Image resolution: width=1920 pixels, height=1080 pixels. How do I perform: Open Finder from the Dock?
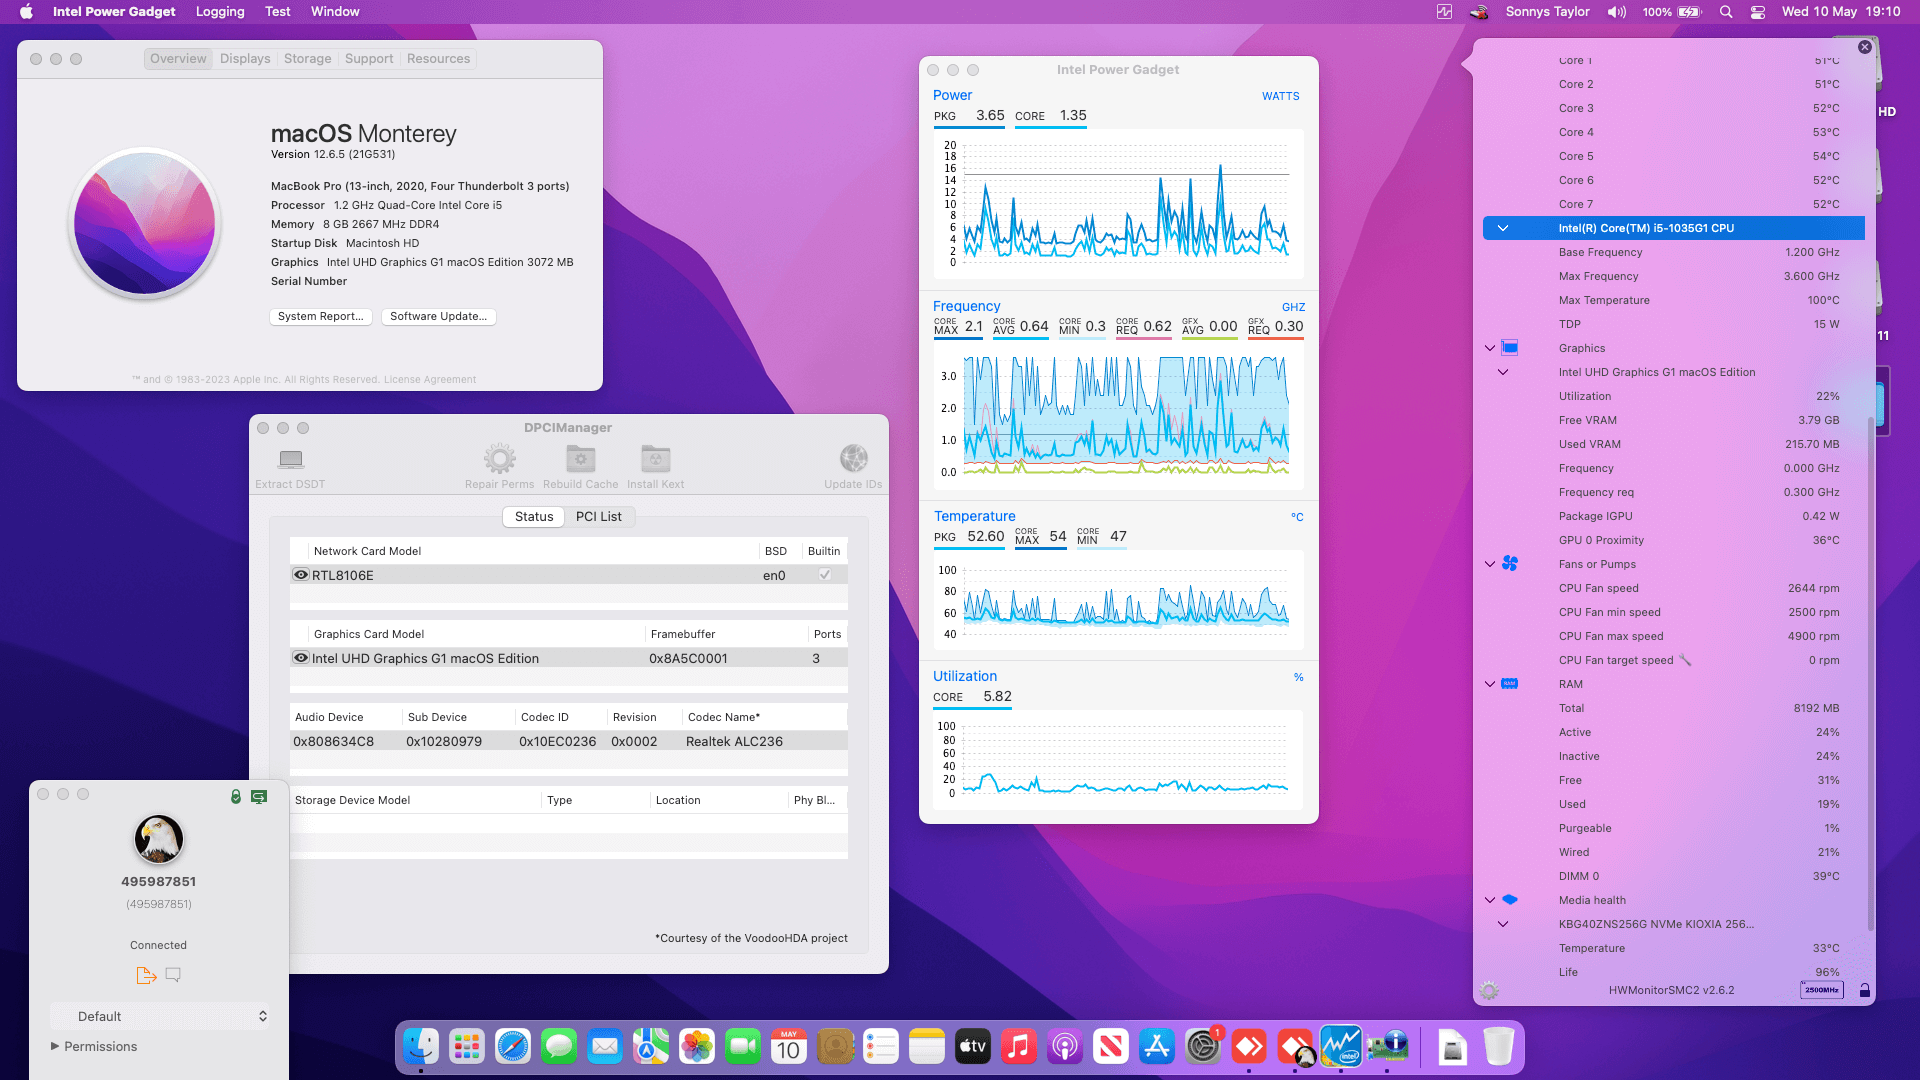tap(421, 1047)
